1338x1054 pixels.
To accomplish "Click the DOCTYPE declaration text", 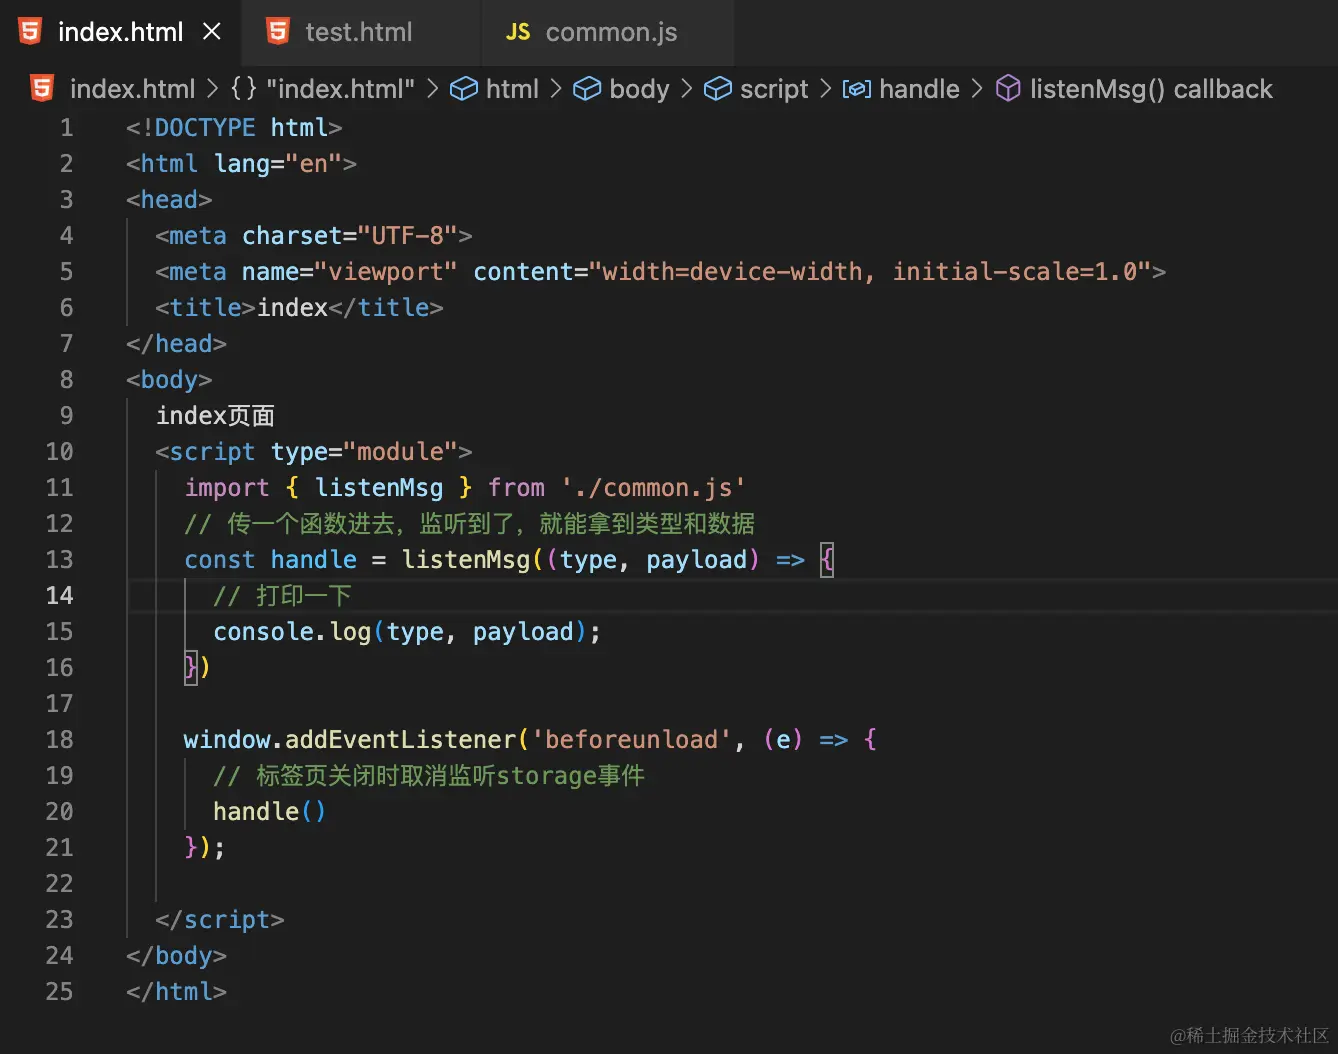I will pyautogui.click(x=234, y=128).
